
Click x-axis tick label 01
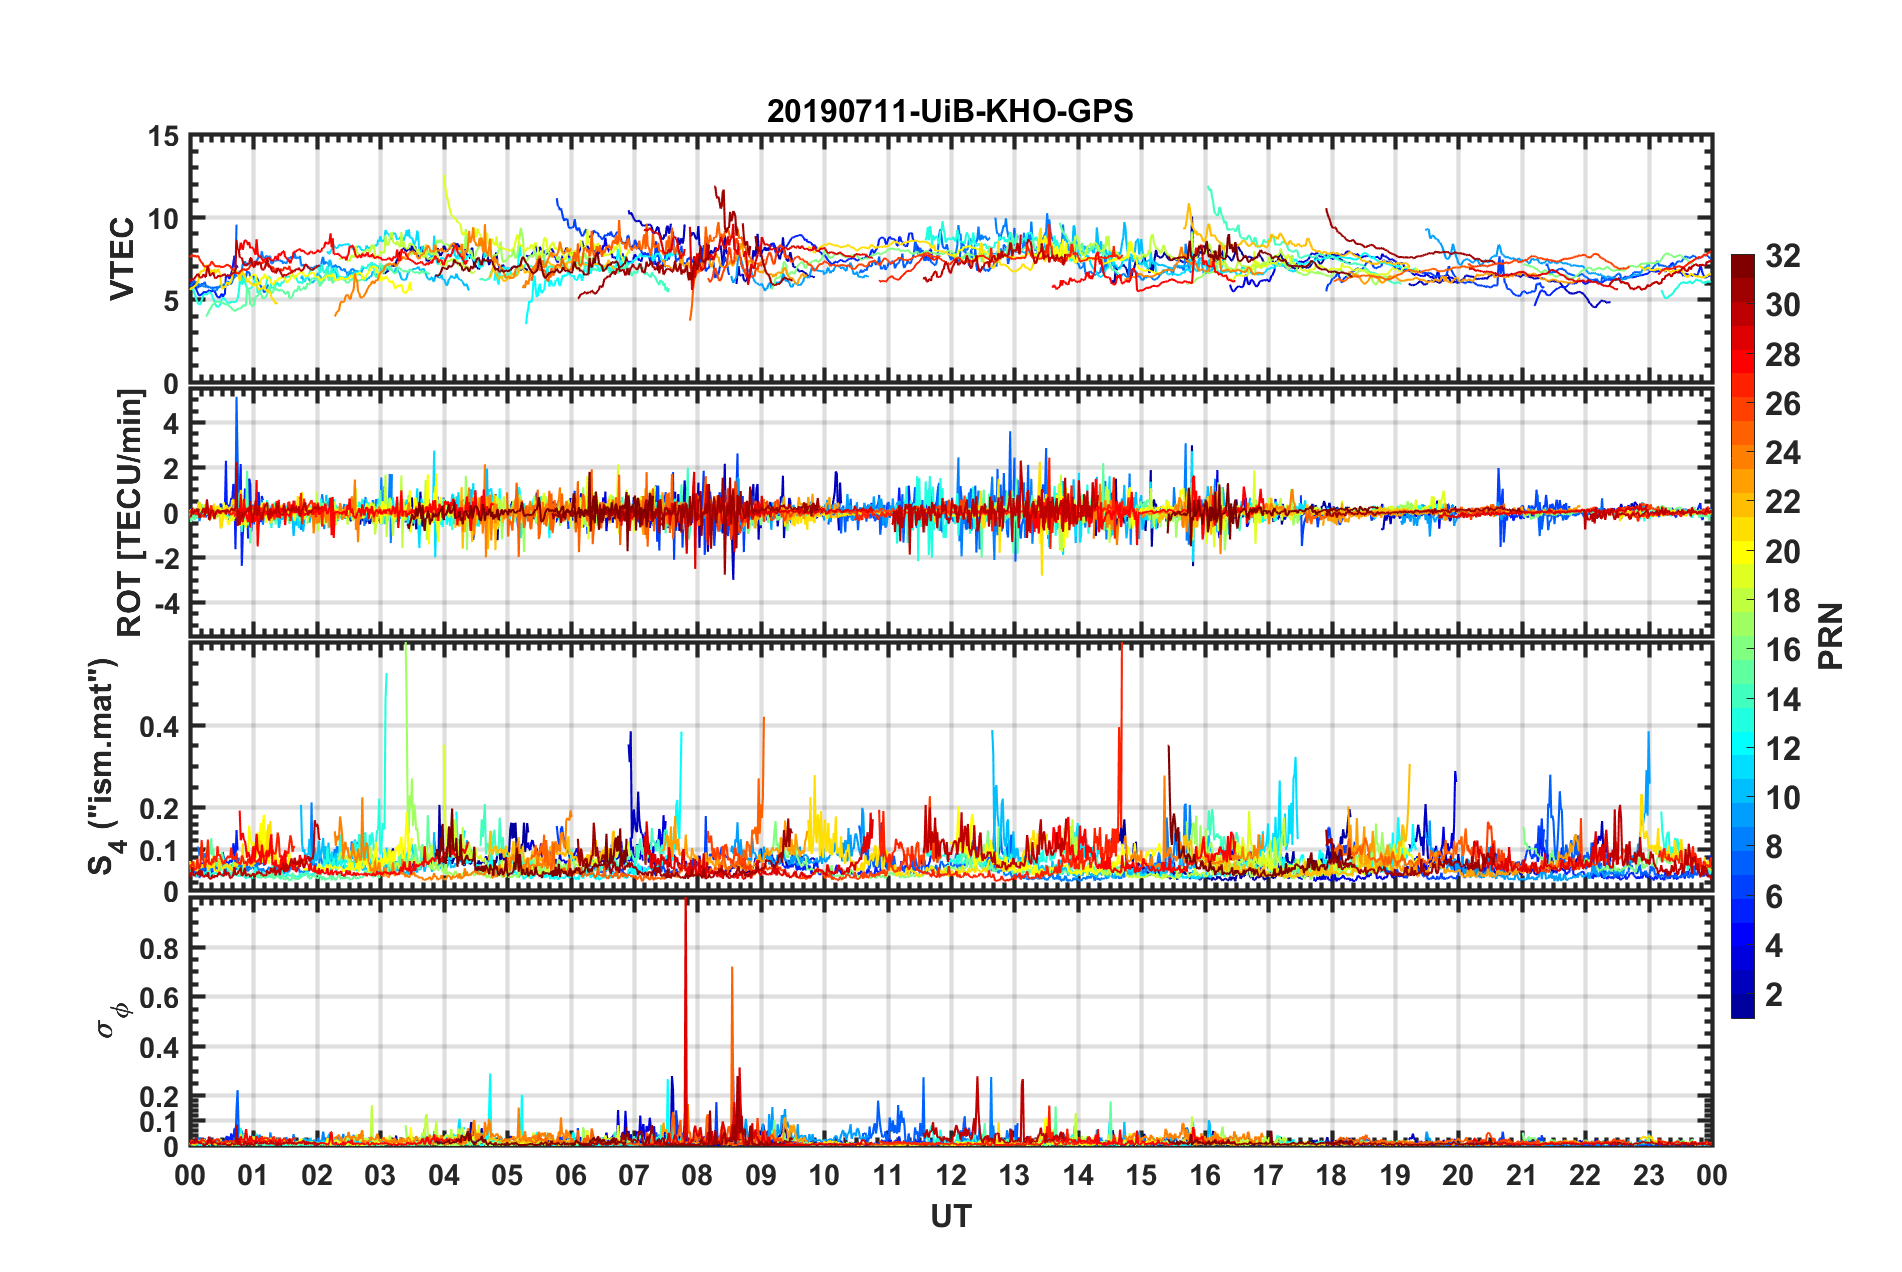253,1175
